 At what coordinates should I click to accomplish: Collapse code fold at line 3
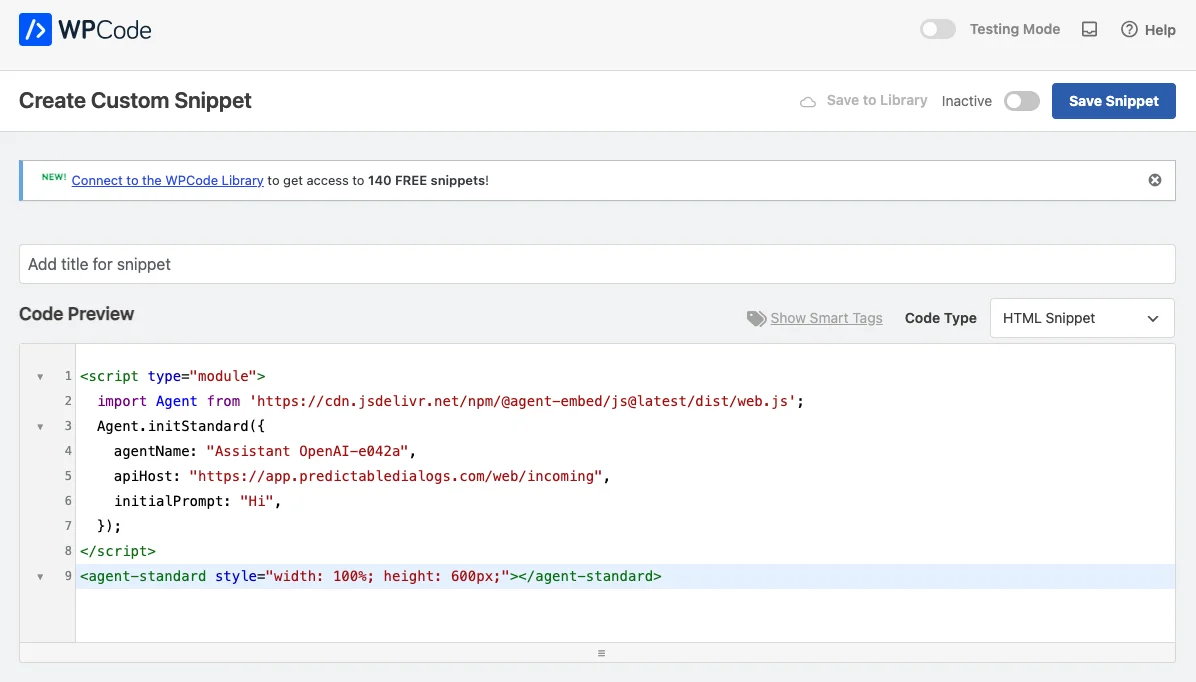click(x=40, y=426)
